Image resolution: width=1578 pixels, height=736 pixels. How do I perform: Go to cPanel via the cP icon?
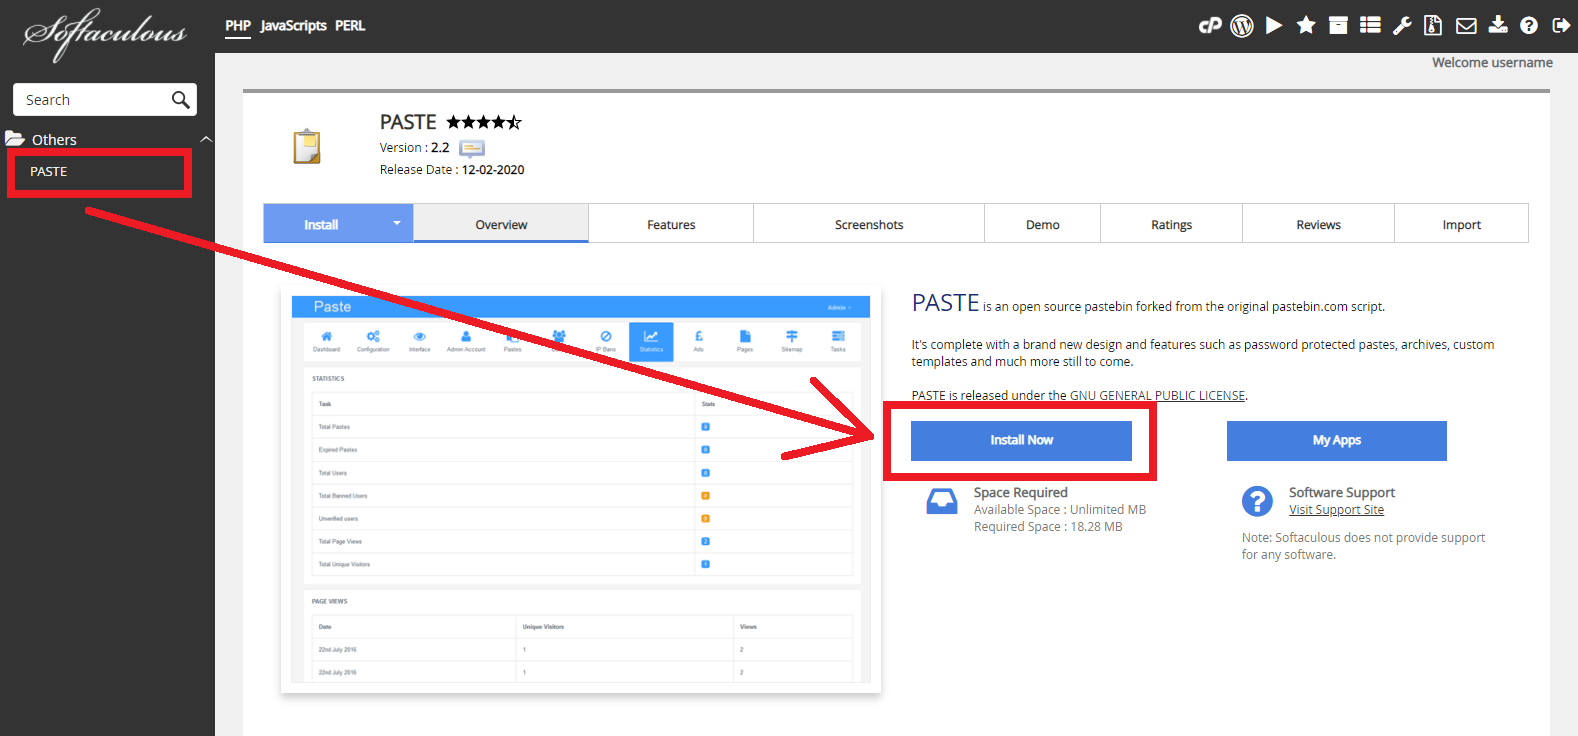coord(1210,26)
